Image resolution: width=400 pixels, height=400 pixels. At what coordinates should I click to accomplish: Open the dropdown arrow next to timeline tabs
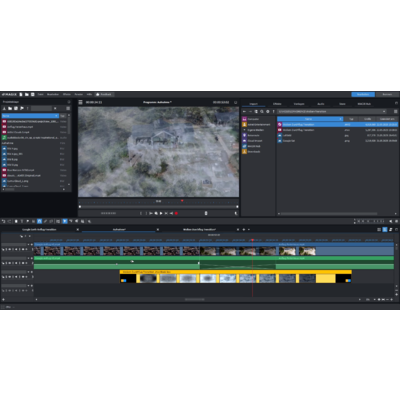[249, 229]
